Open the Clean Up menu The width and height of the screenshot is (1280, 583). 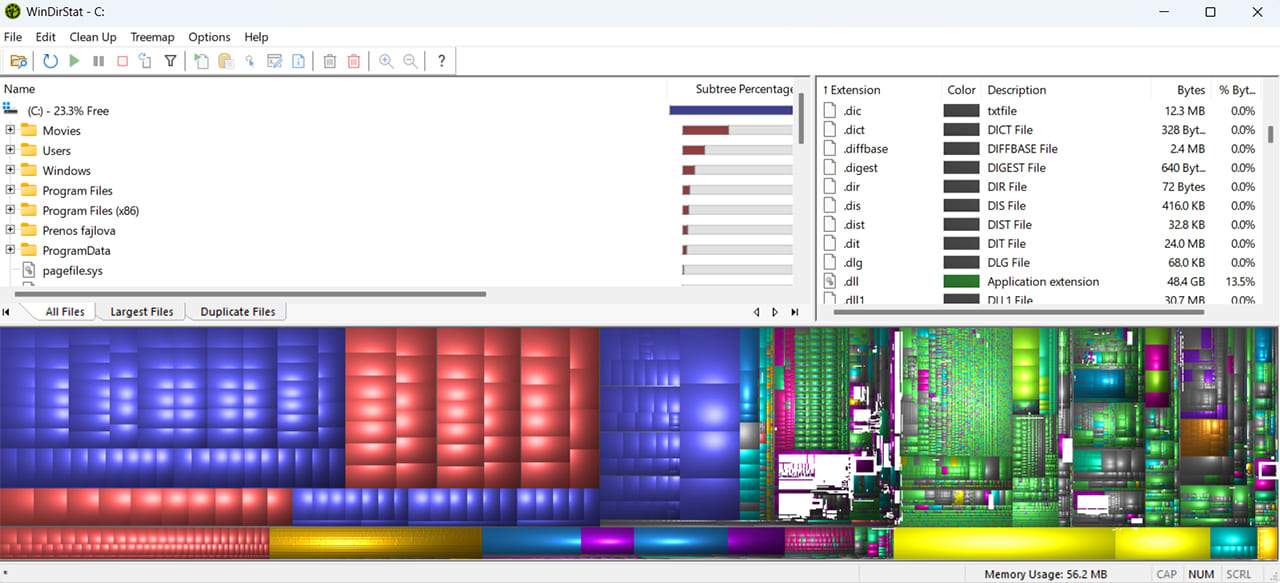click(x=93, y=37)
